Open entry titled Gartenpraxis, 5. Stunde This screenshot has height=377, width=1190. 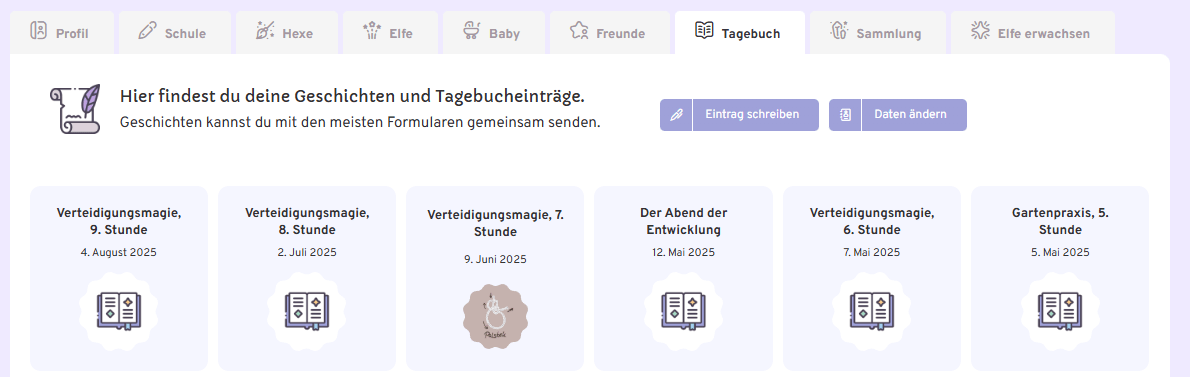1060,221
